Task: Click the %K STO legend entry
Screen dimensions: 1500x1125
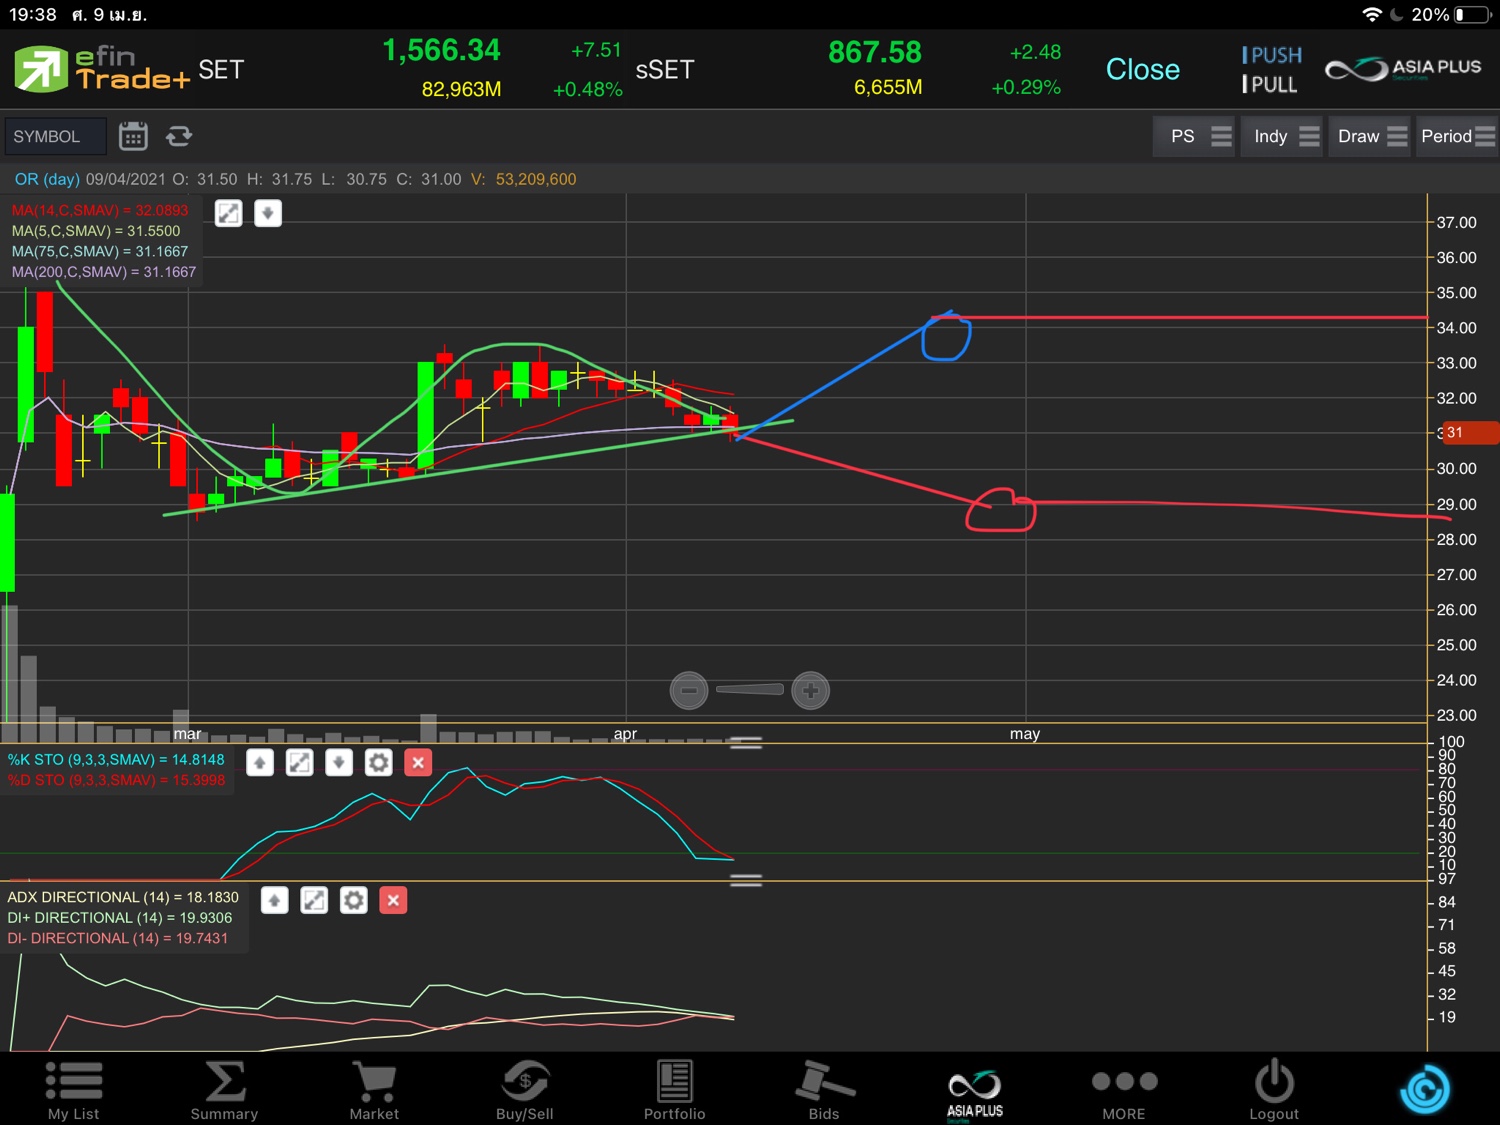Action: click(x=116, y=760)
